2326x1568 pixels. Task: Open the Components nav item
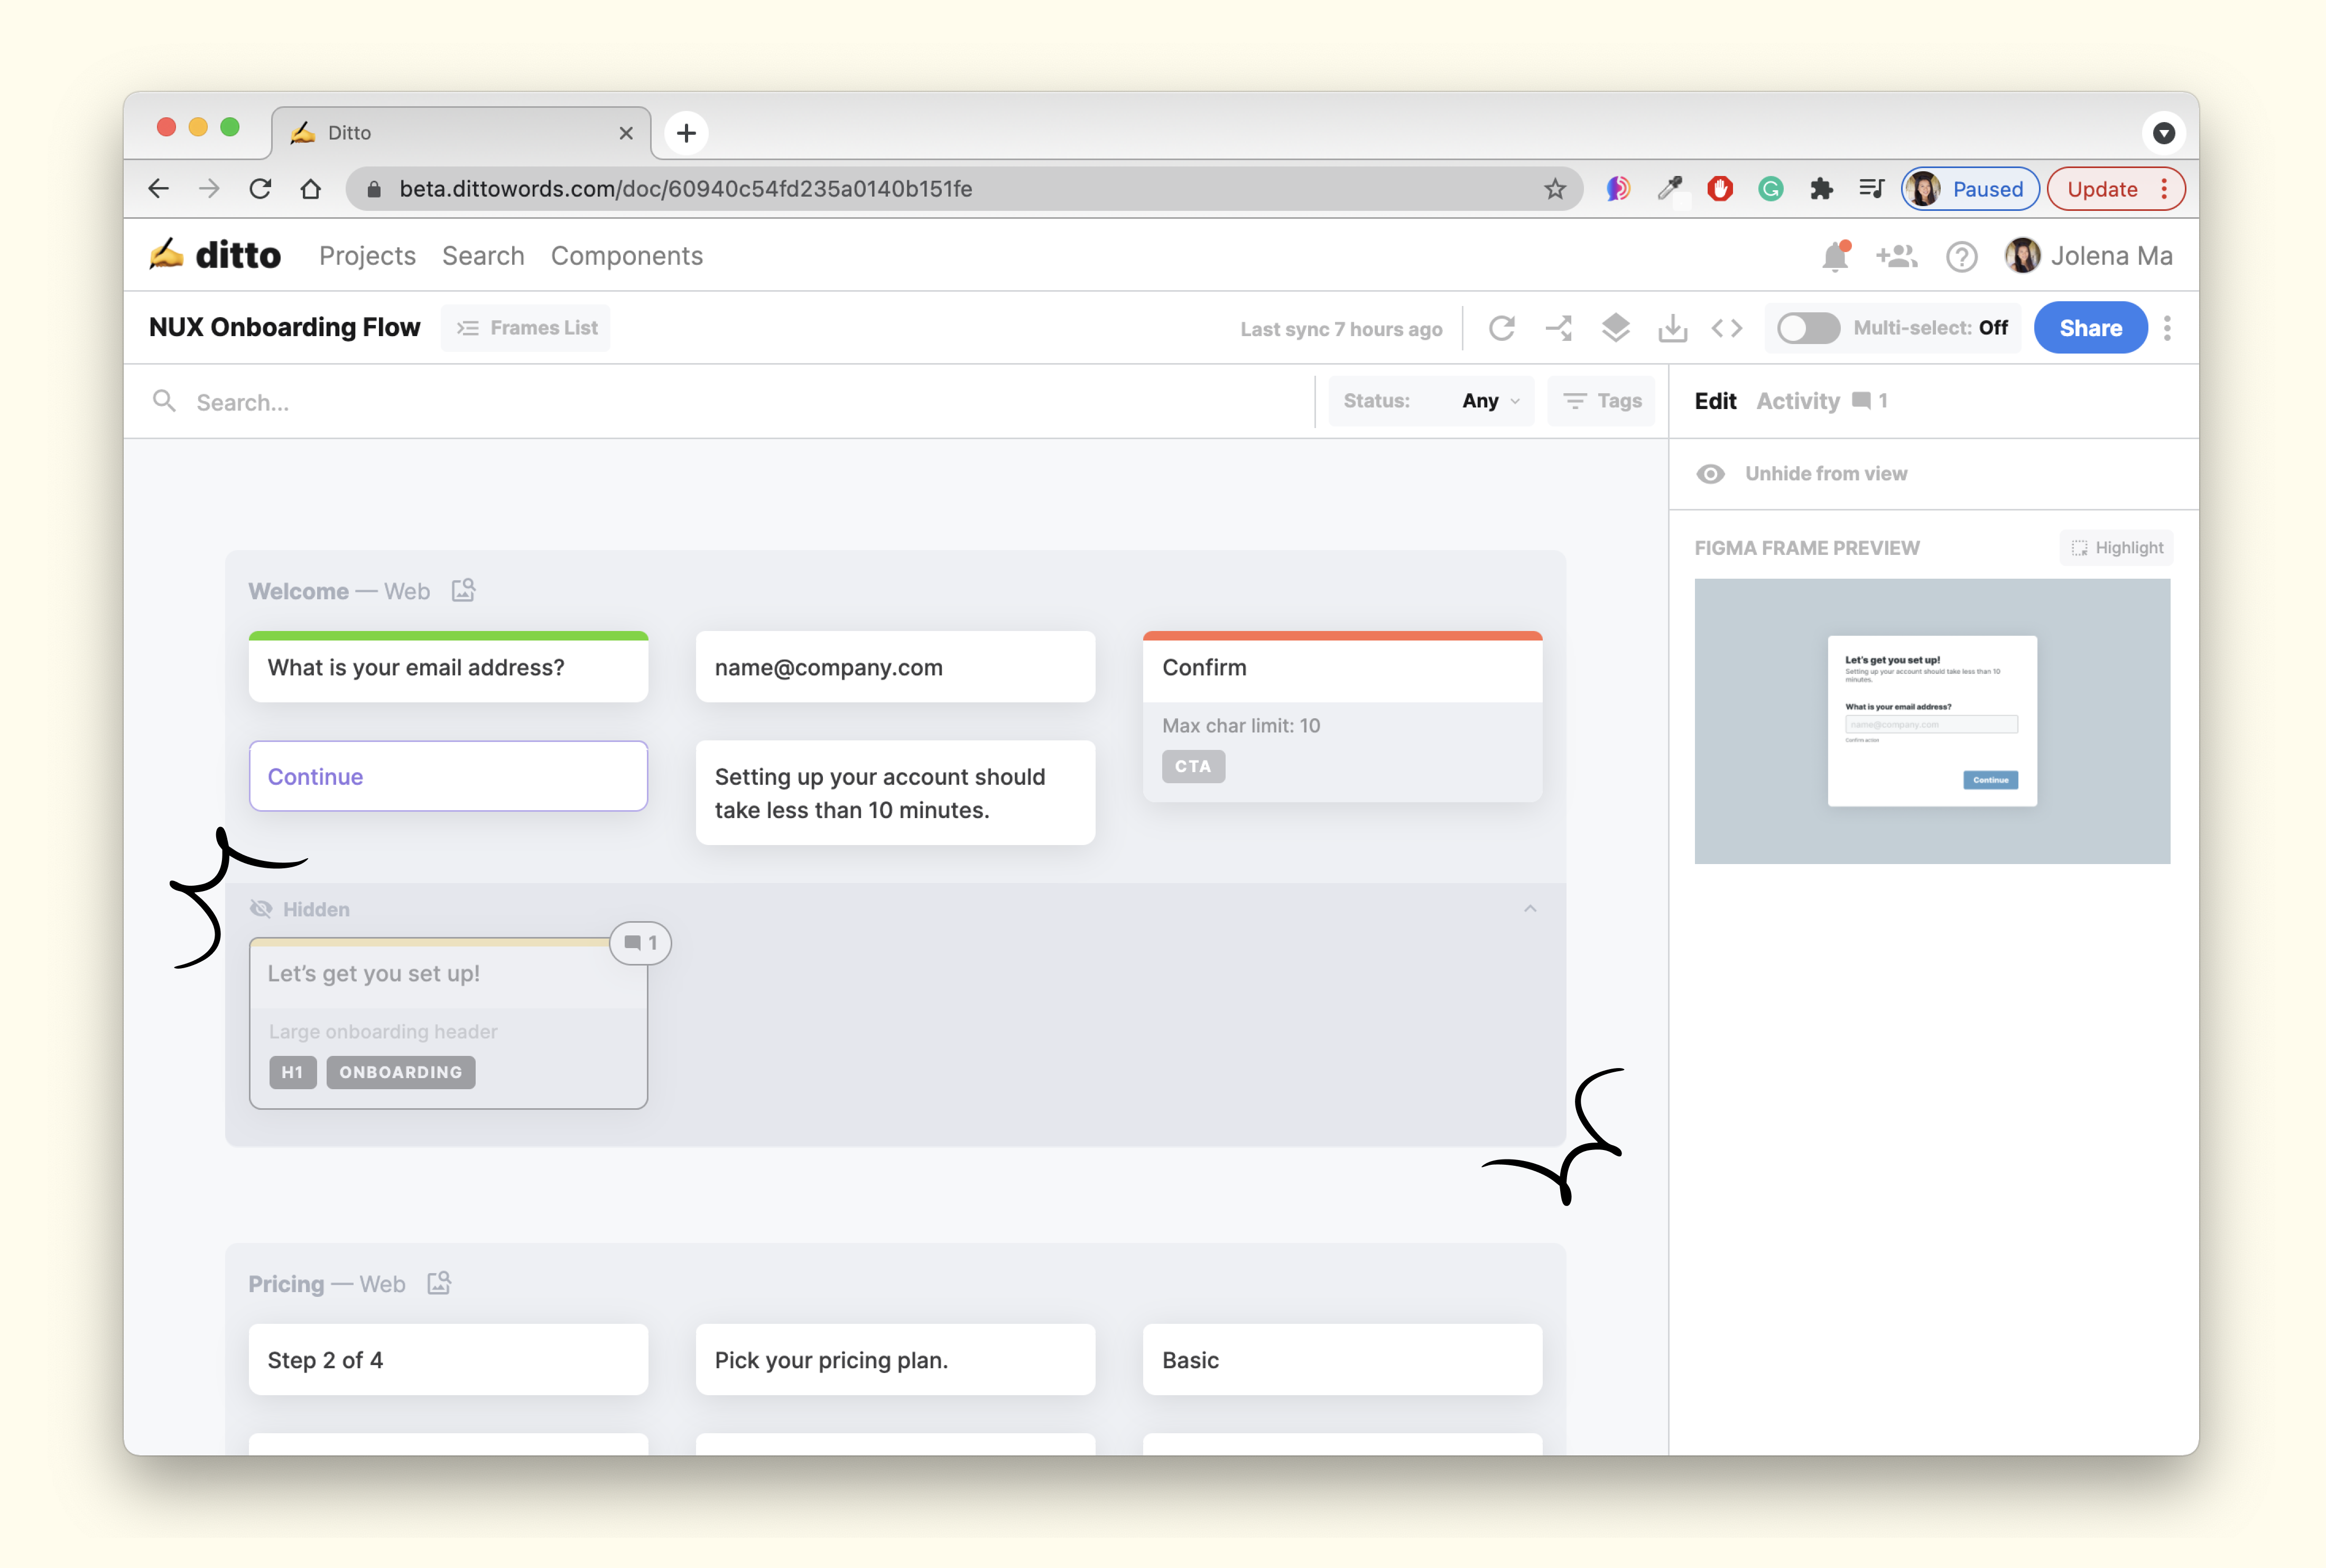[x=626, y=257]
